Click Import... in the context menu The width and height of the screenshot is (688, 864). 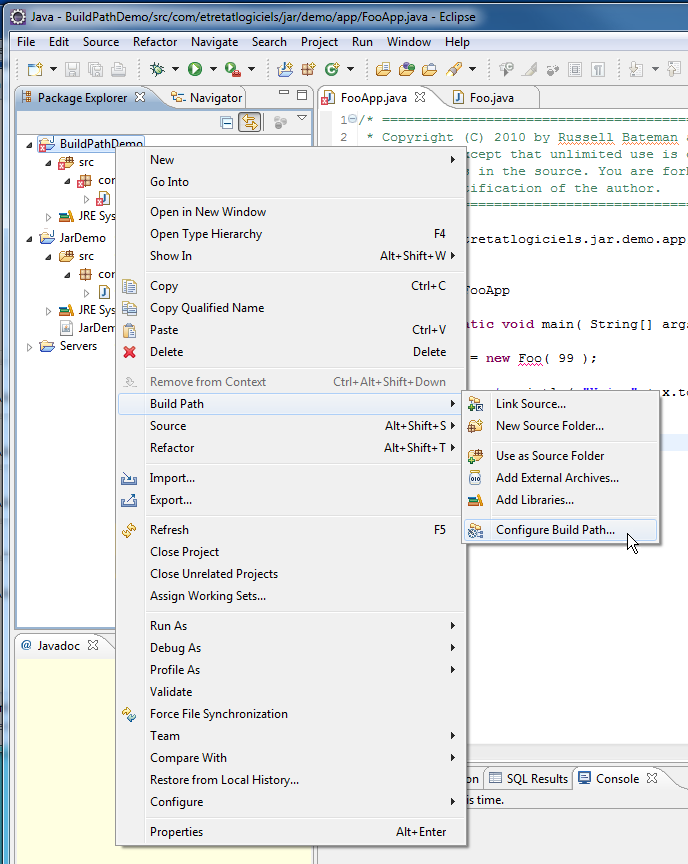291,478
